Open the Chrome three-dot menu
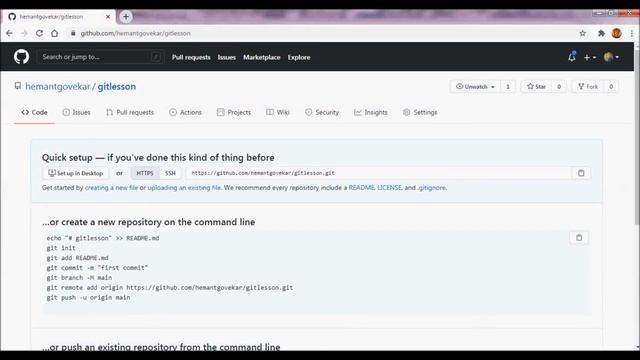This screenshot has height=360, width=640. point(631,33)
